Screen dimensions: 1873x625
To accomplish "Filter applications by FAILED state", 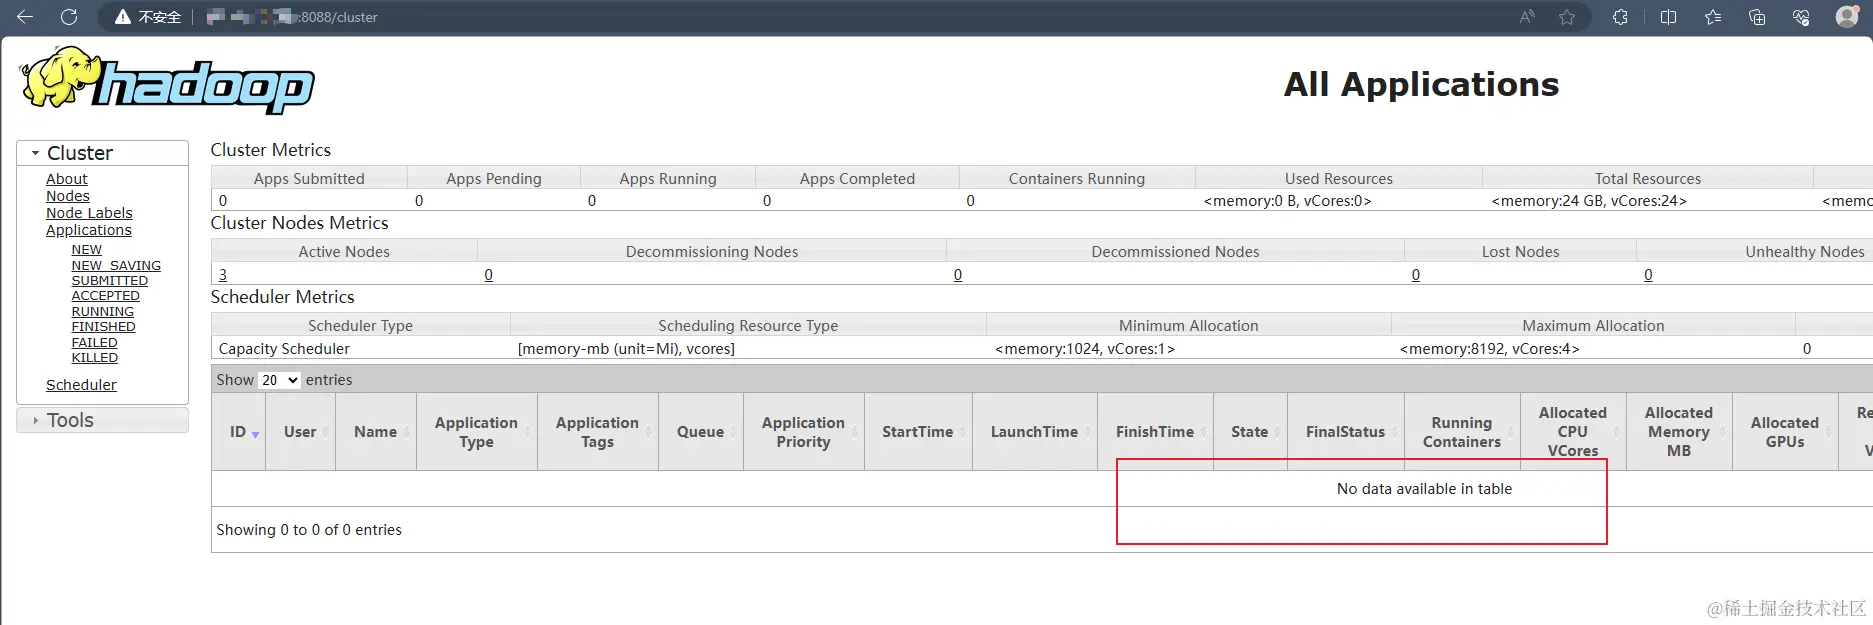I will (95, 343).
